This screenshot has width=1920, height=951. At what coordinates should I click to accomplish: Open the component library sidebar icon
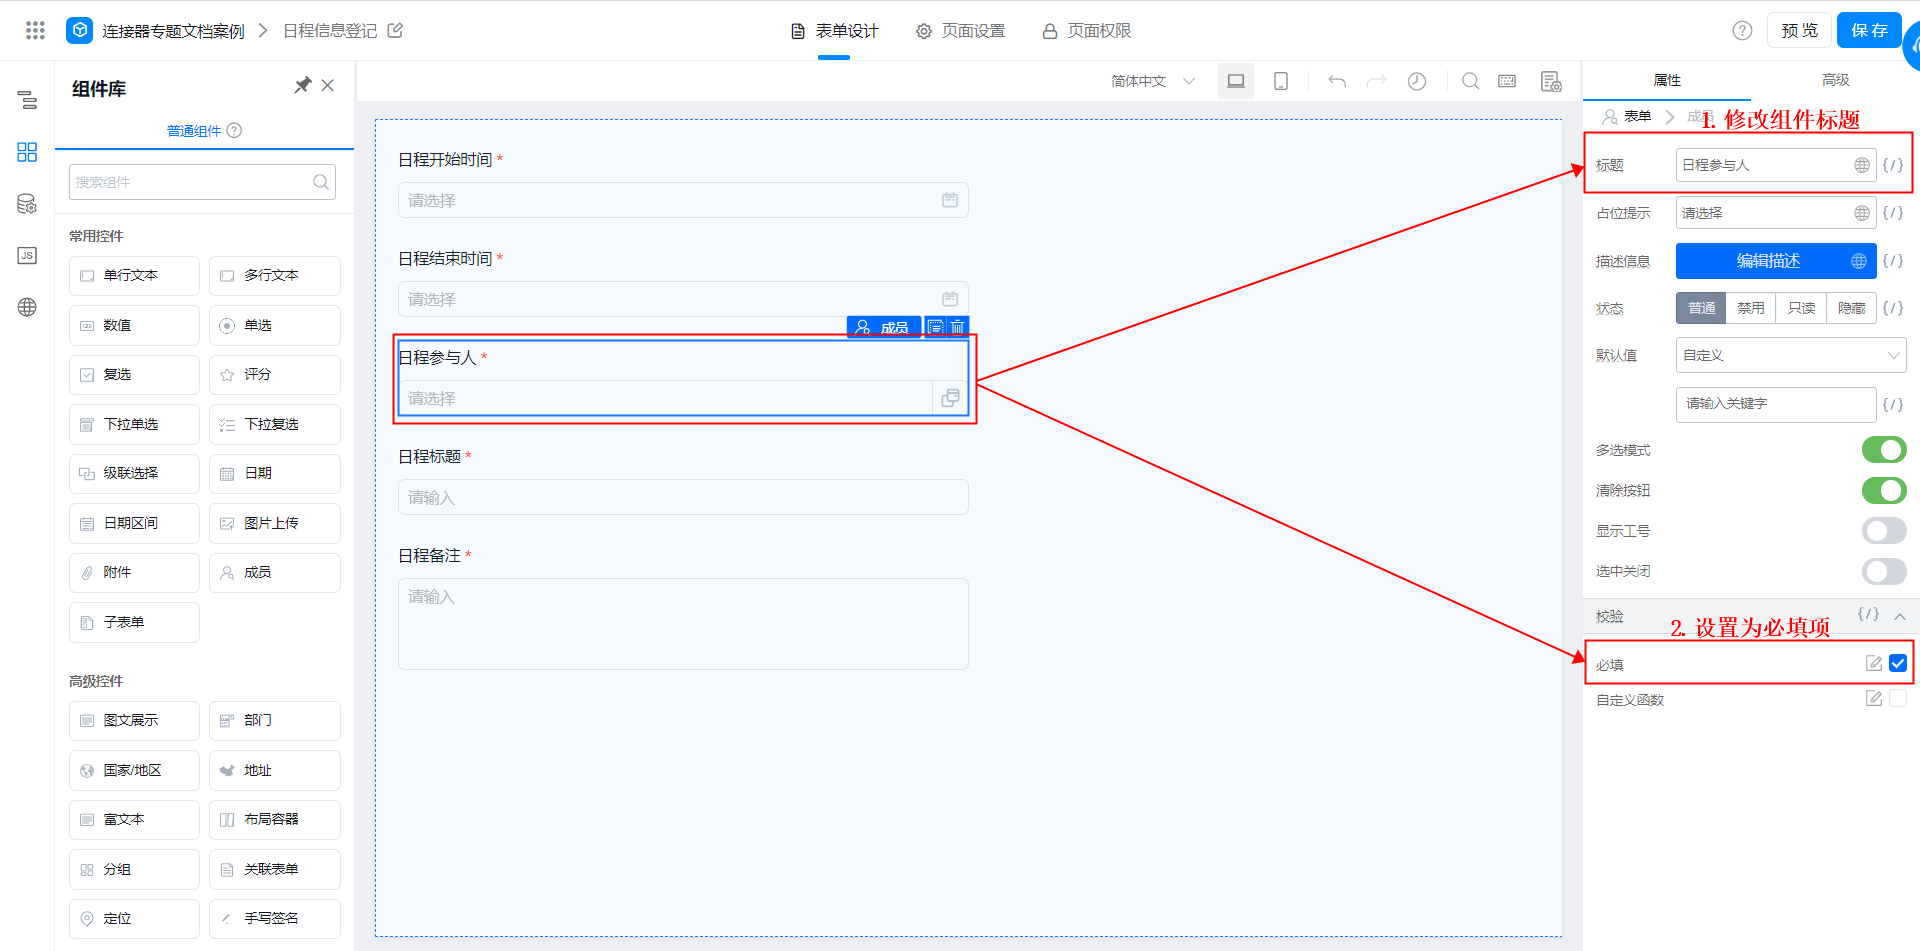pos(27,152)
